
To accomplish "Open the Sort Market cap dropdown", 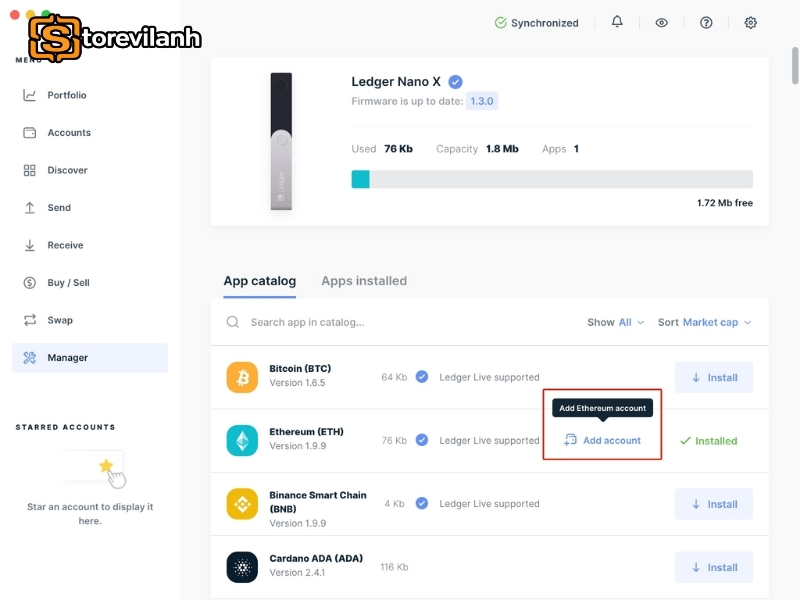I will tap(704, 322).
